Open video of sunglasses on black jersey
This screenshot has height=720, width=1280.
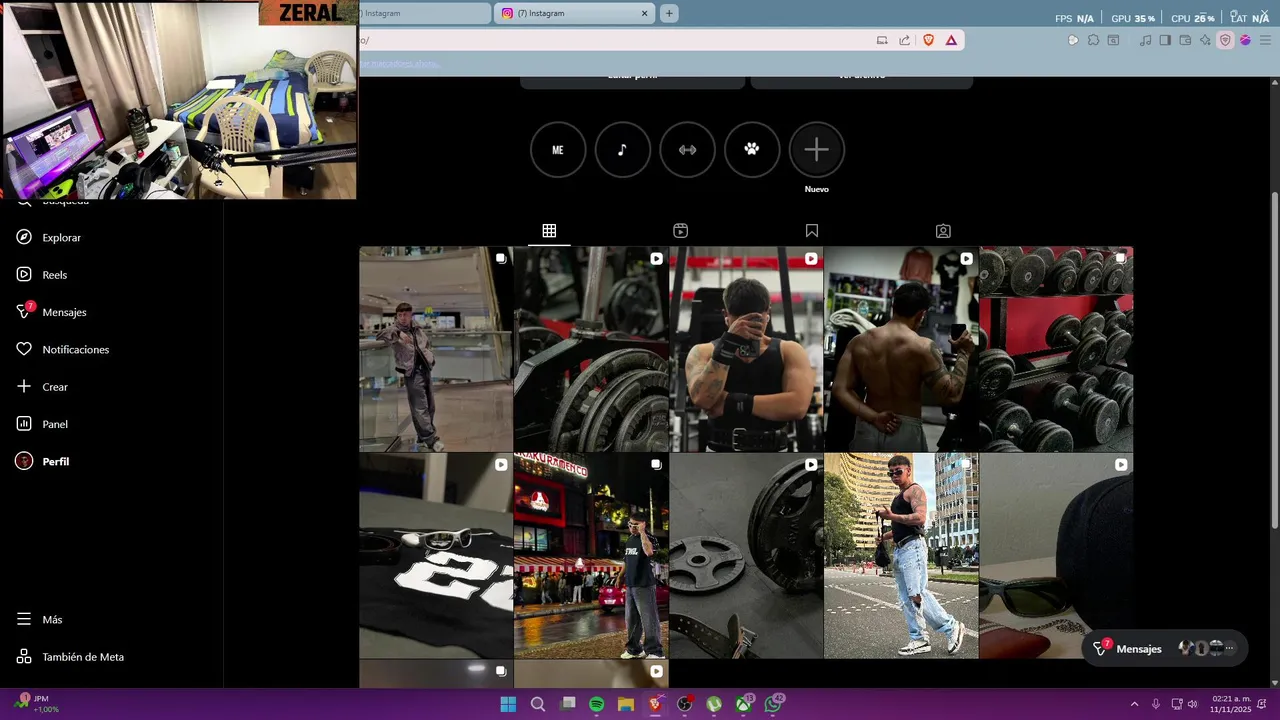click(436, 556)
